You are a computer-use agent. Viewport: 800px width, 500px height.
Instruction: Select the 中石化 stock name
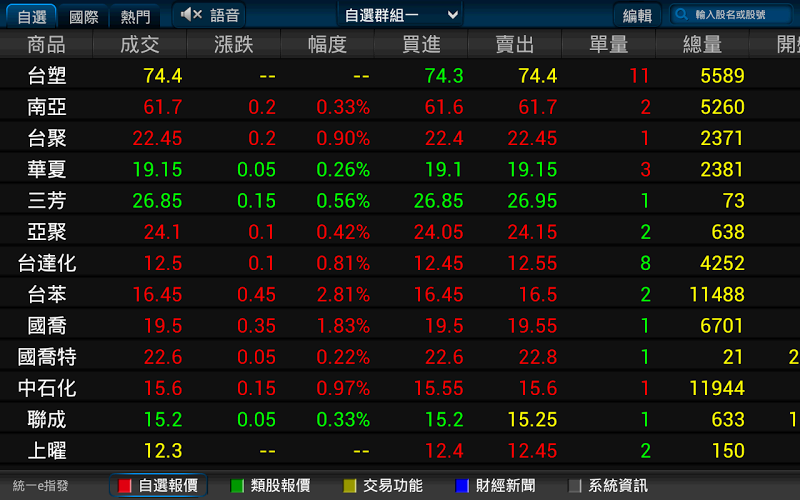click(46, 388)
